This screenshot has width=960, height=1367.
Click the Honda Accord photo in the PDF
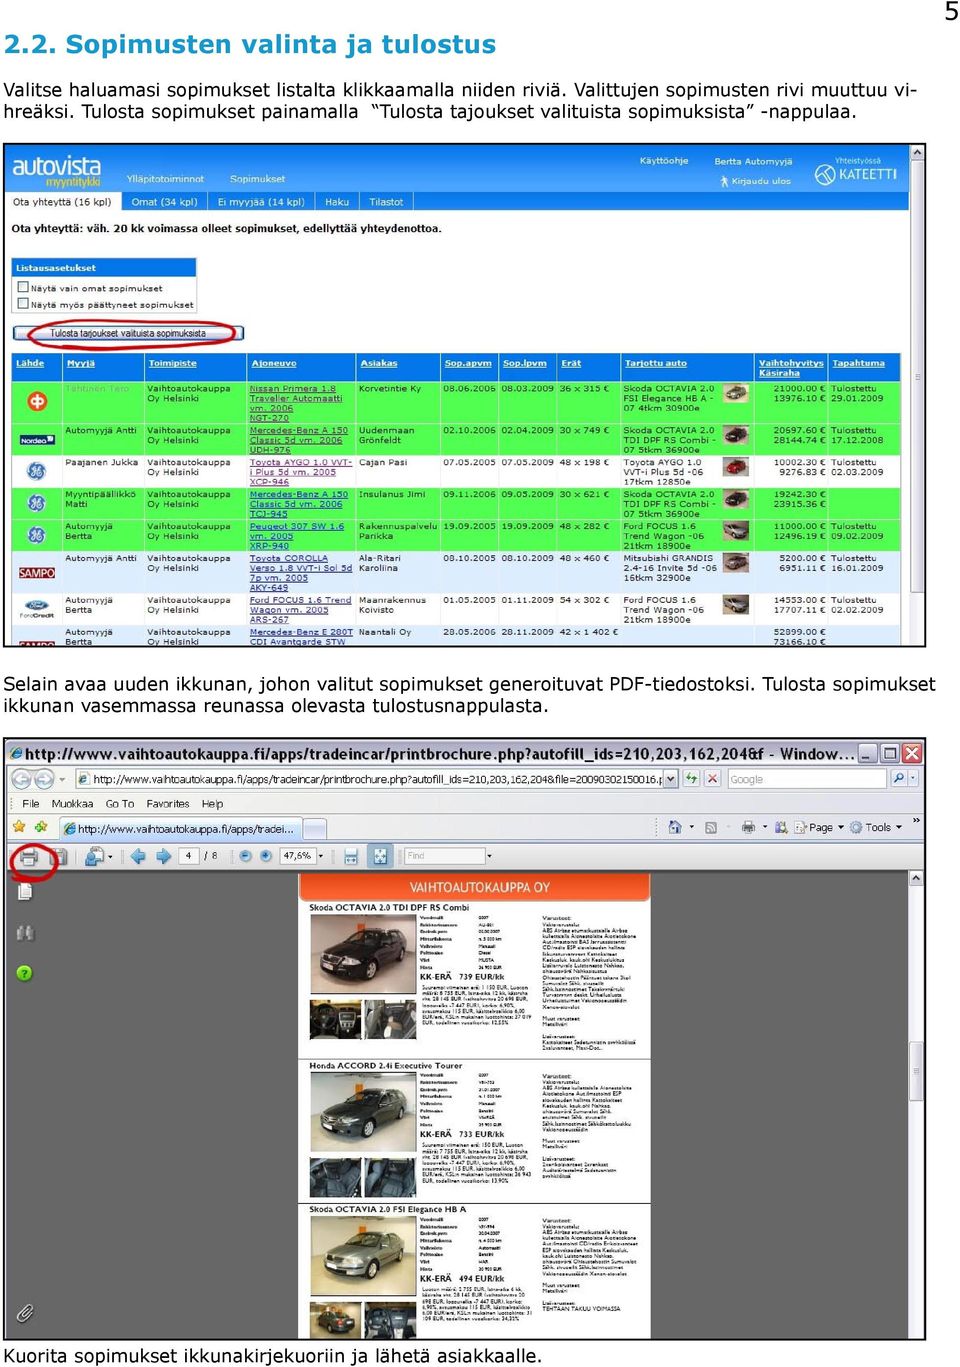[363, 1112]
